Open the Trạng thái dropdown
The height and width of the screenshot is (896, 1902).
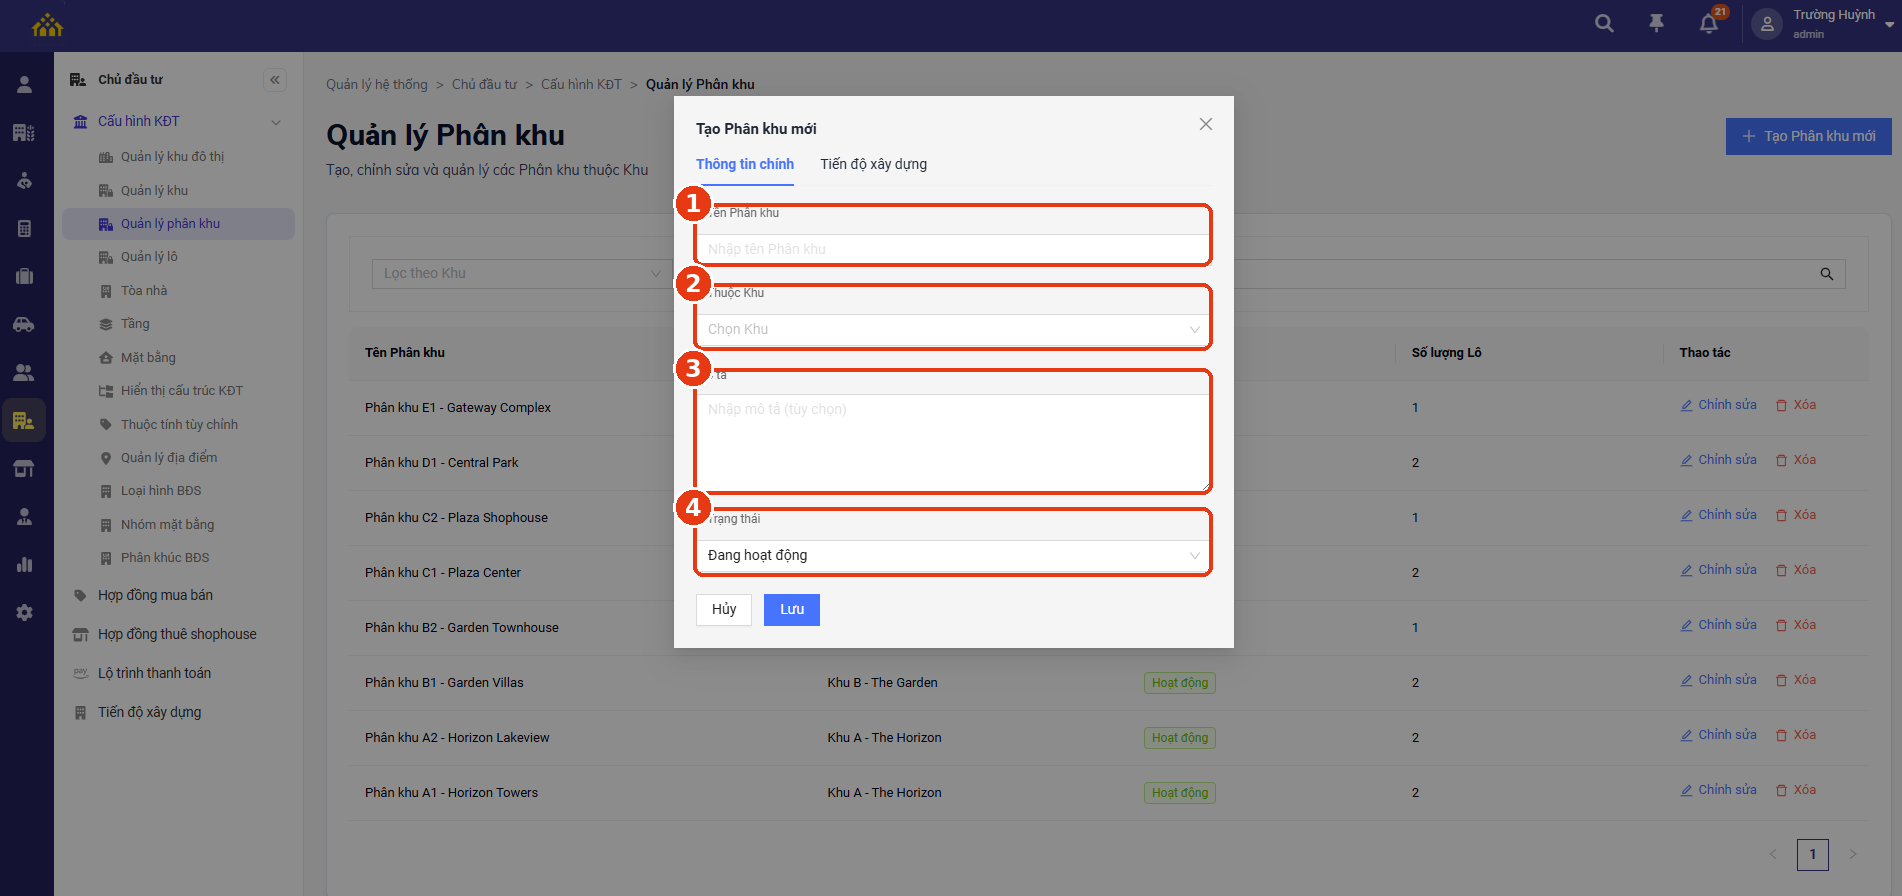953,556
